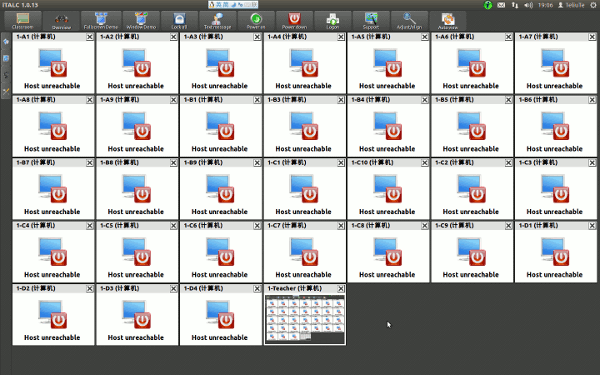Send a Text message
600x375 pixels.
[217, 21]
